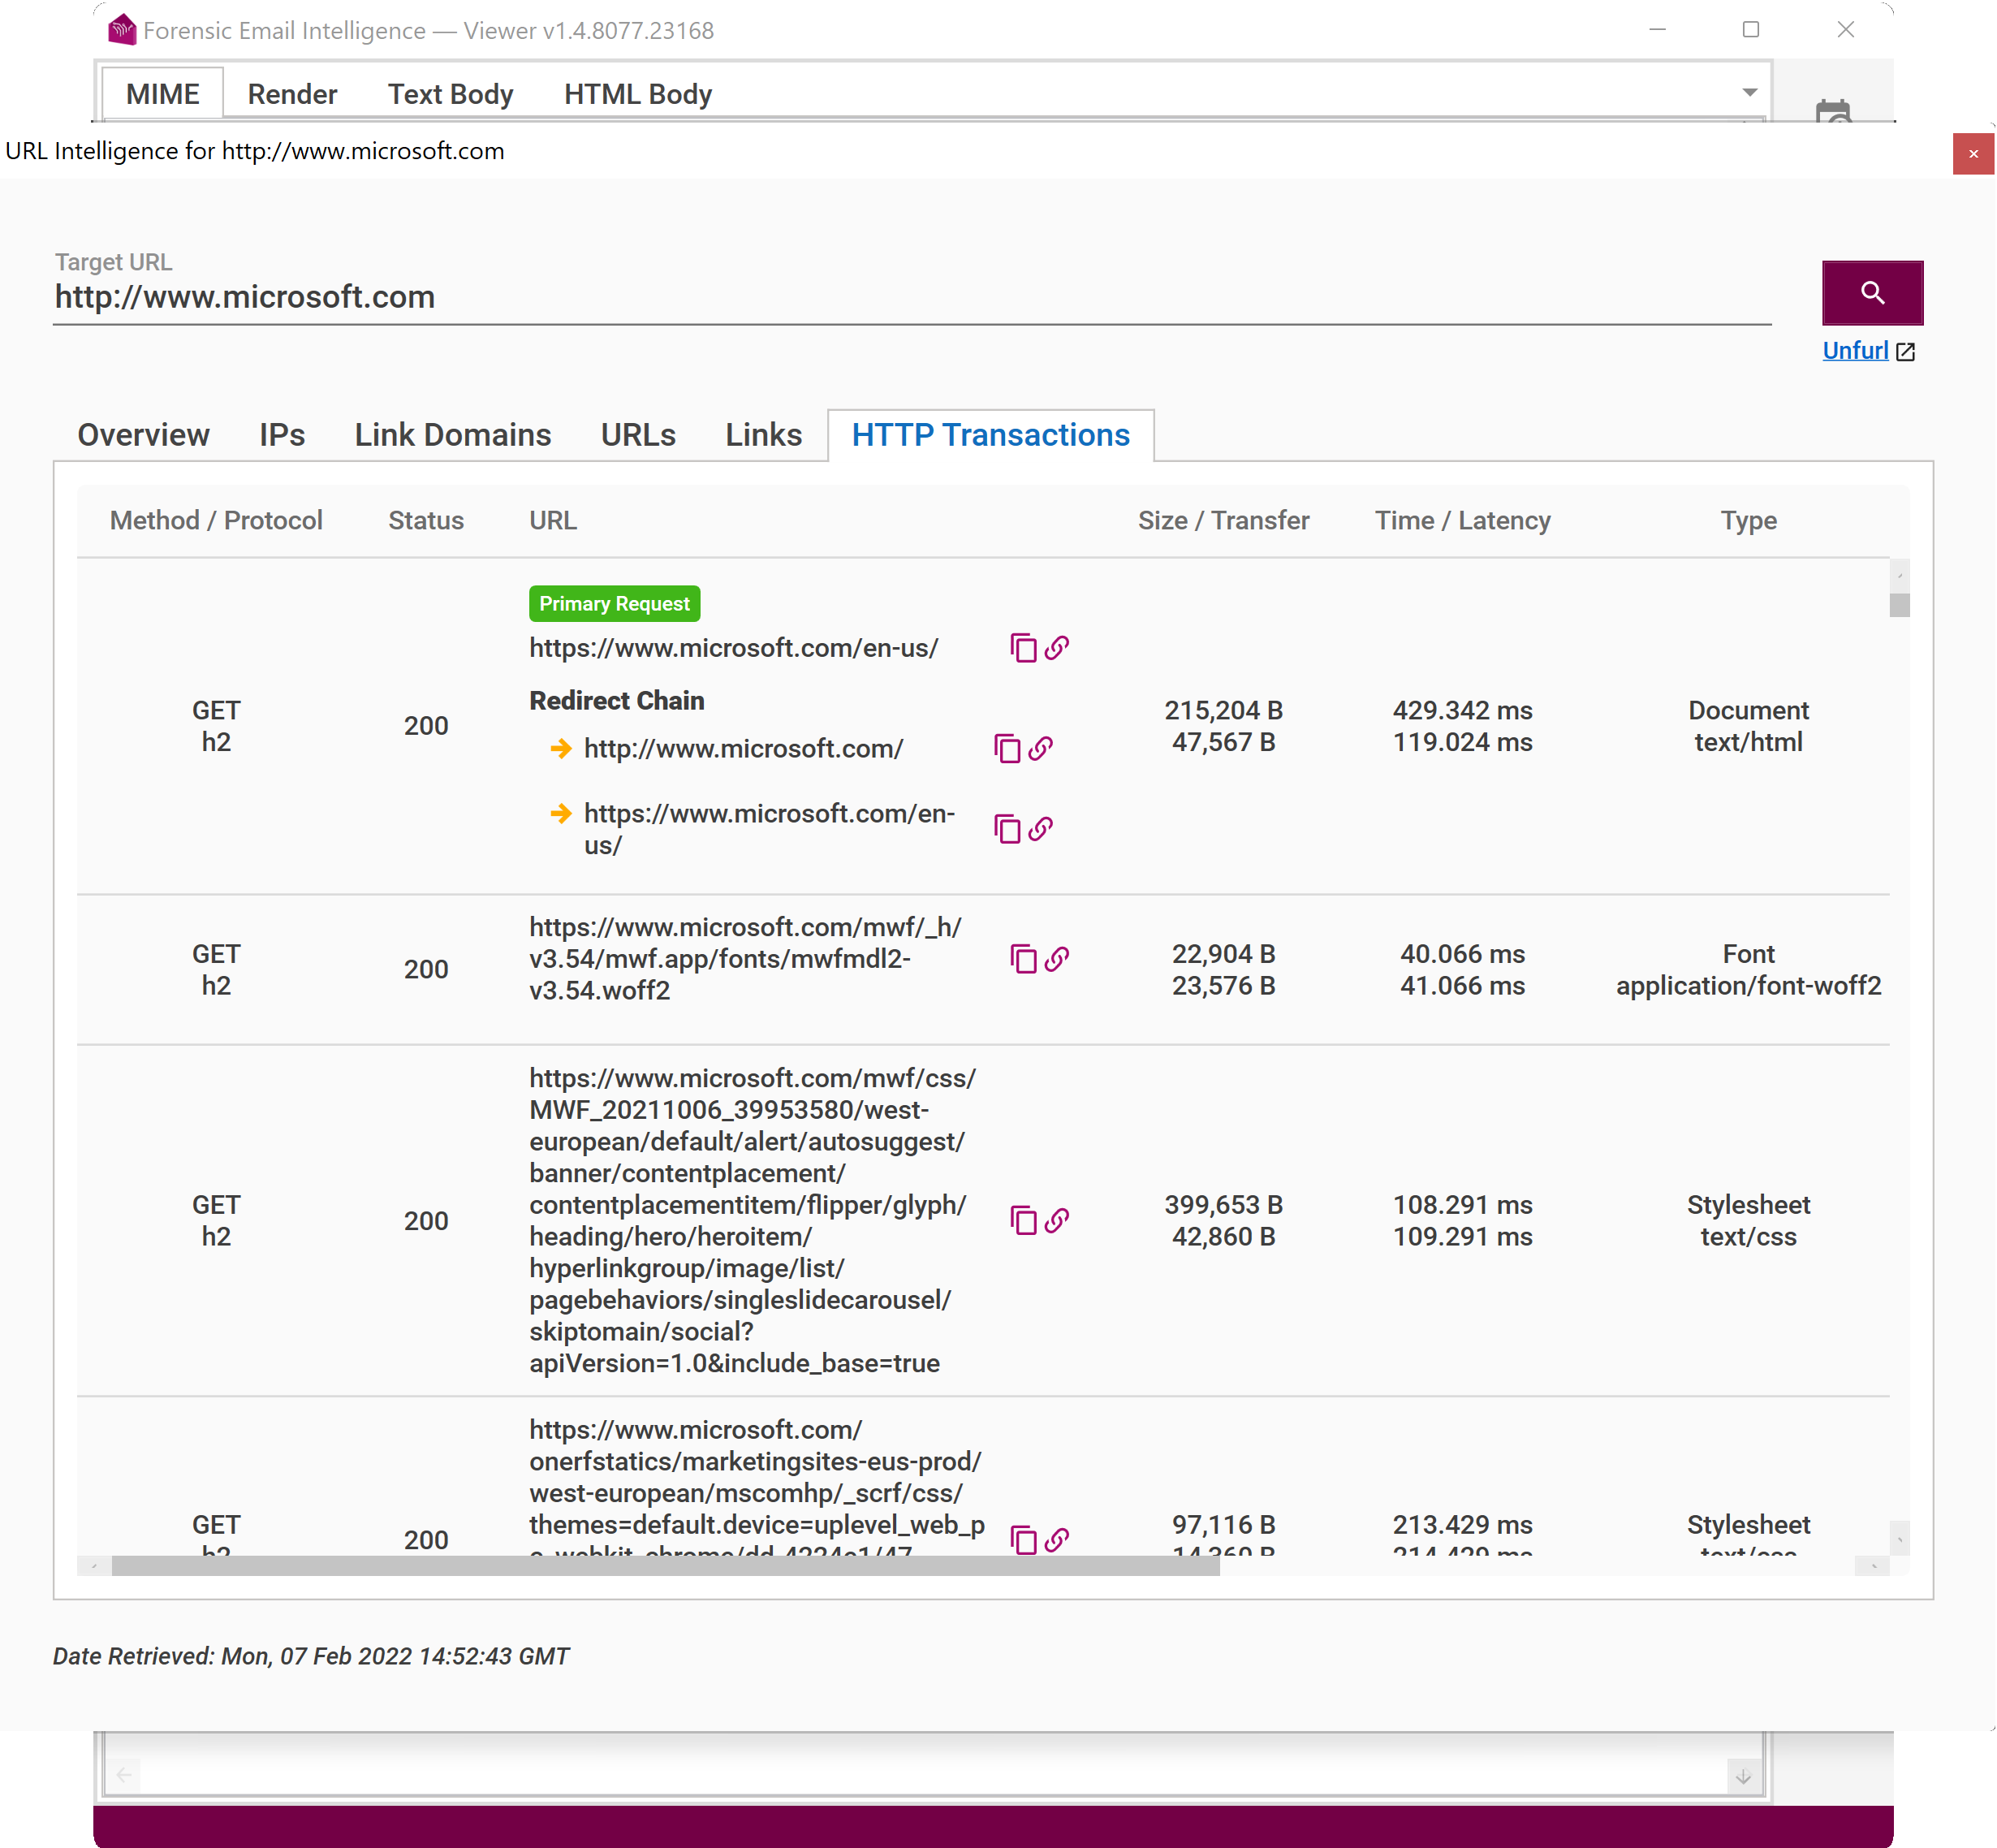Image resolution: width=1997 pixels, height=1848 pixels.
Task: Click the horizontal scrollbar under transactions table
Action: tap(665, 1566)
